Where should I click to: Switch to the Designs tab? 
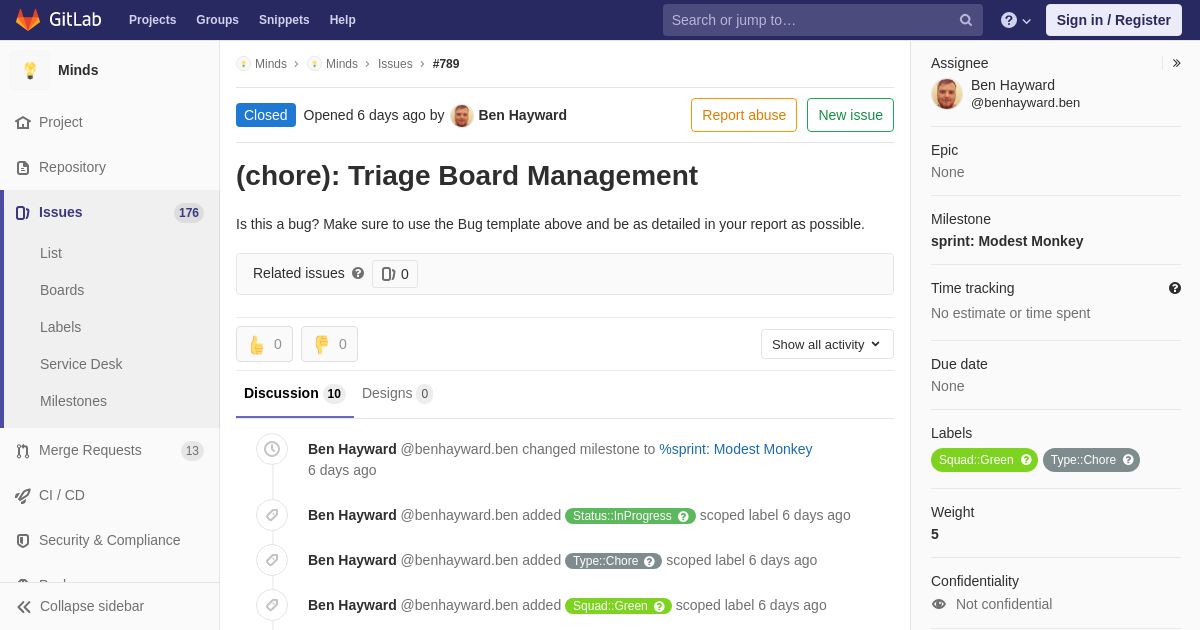tap(397, 393)
